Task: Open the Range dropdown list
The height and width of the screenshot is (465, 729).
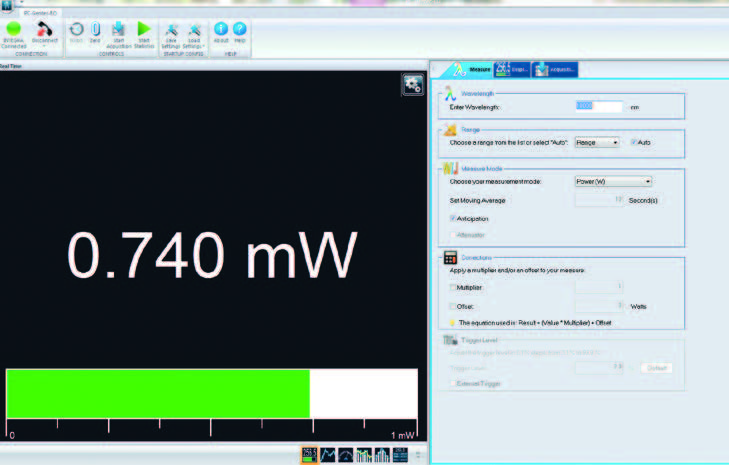Action: [x=597, y=143]
